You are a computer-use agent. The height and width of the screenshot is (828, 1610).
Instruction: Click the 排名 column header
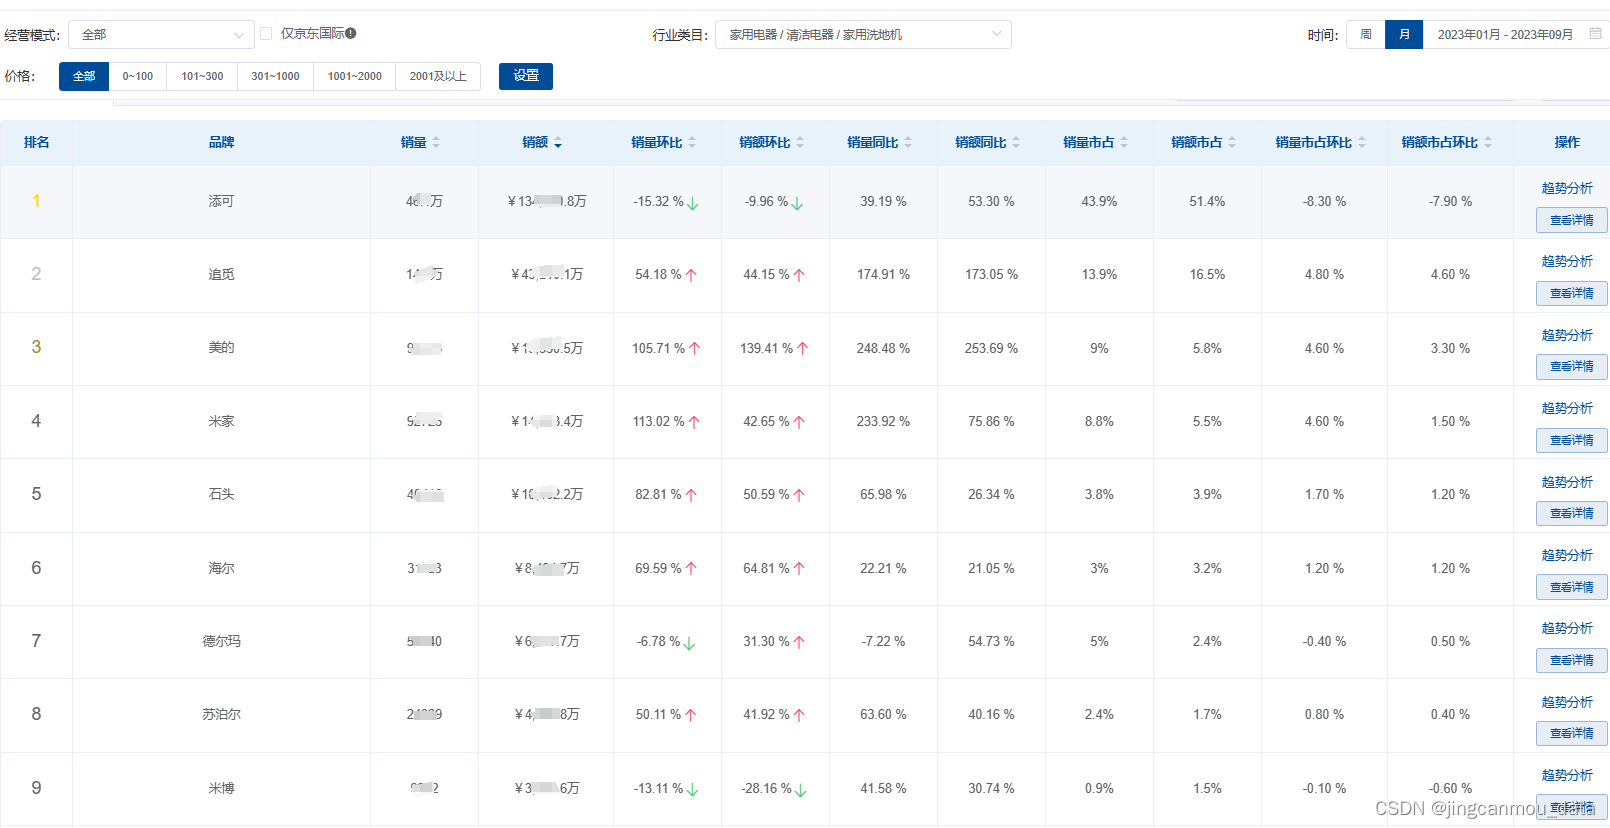36,143
